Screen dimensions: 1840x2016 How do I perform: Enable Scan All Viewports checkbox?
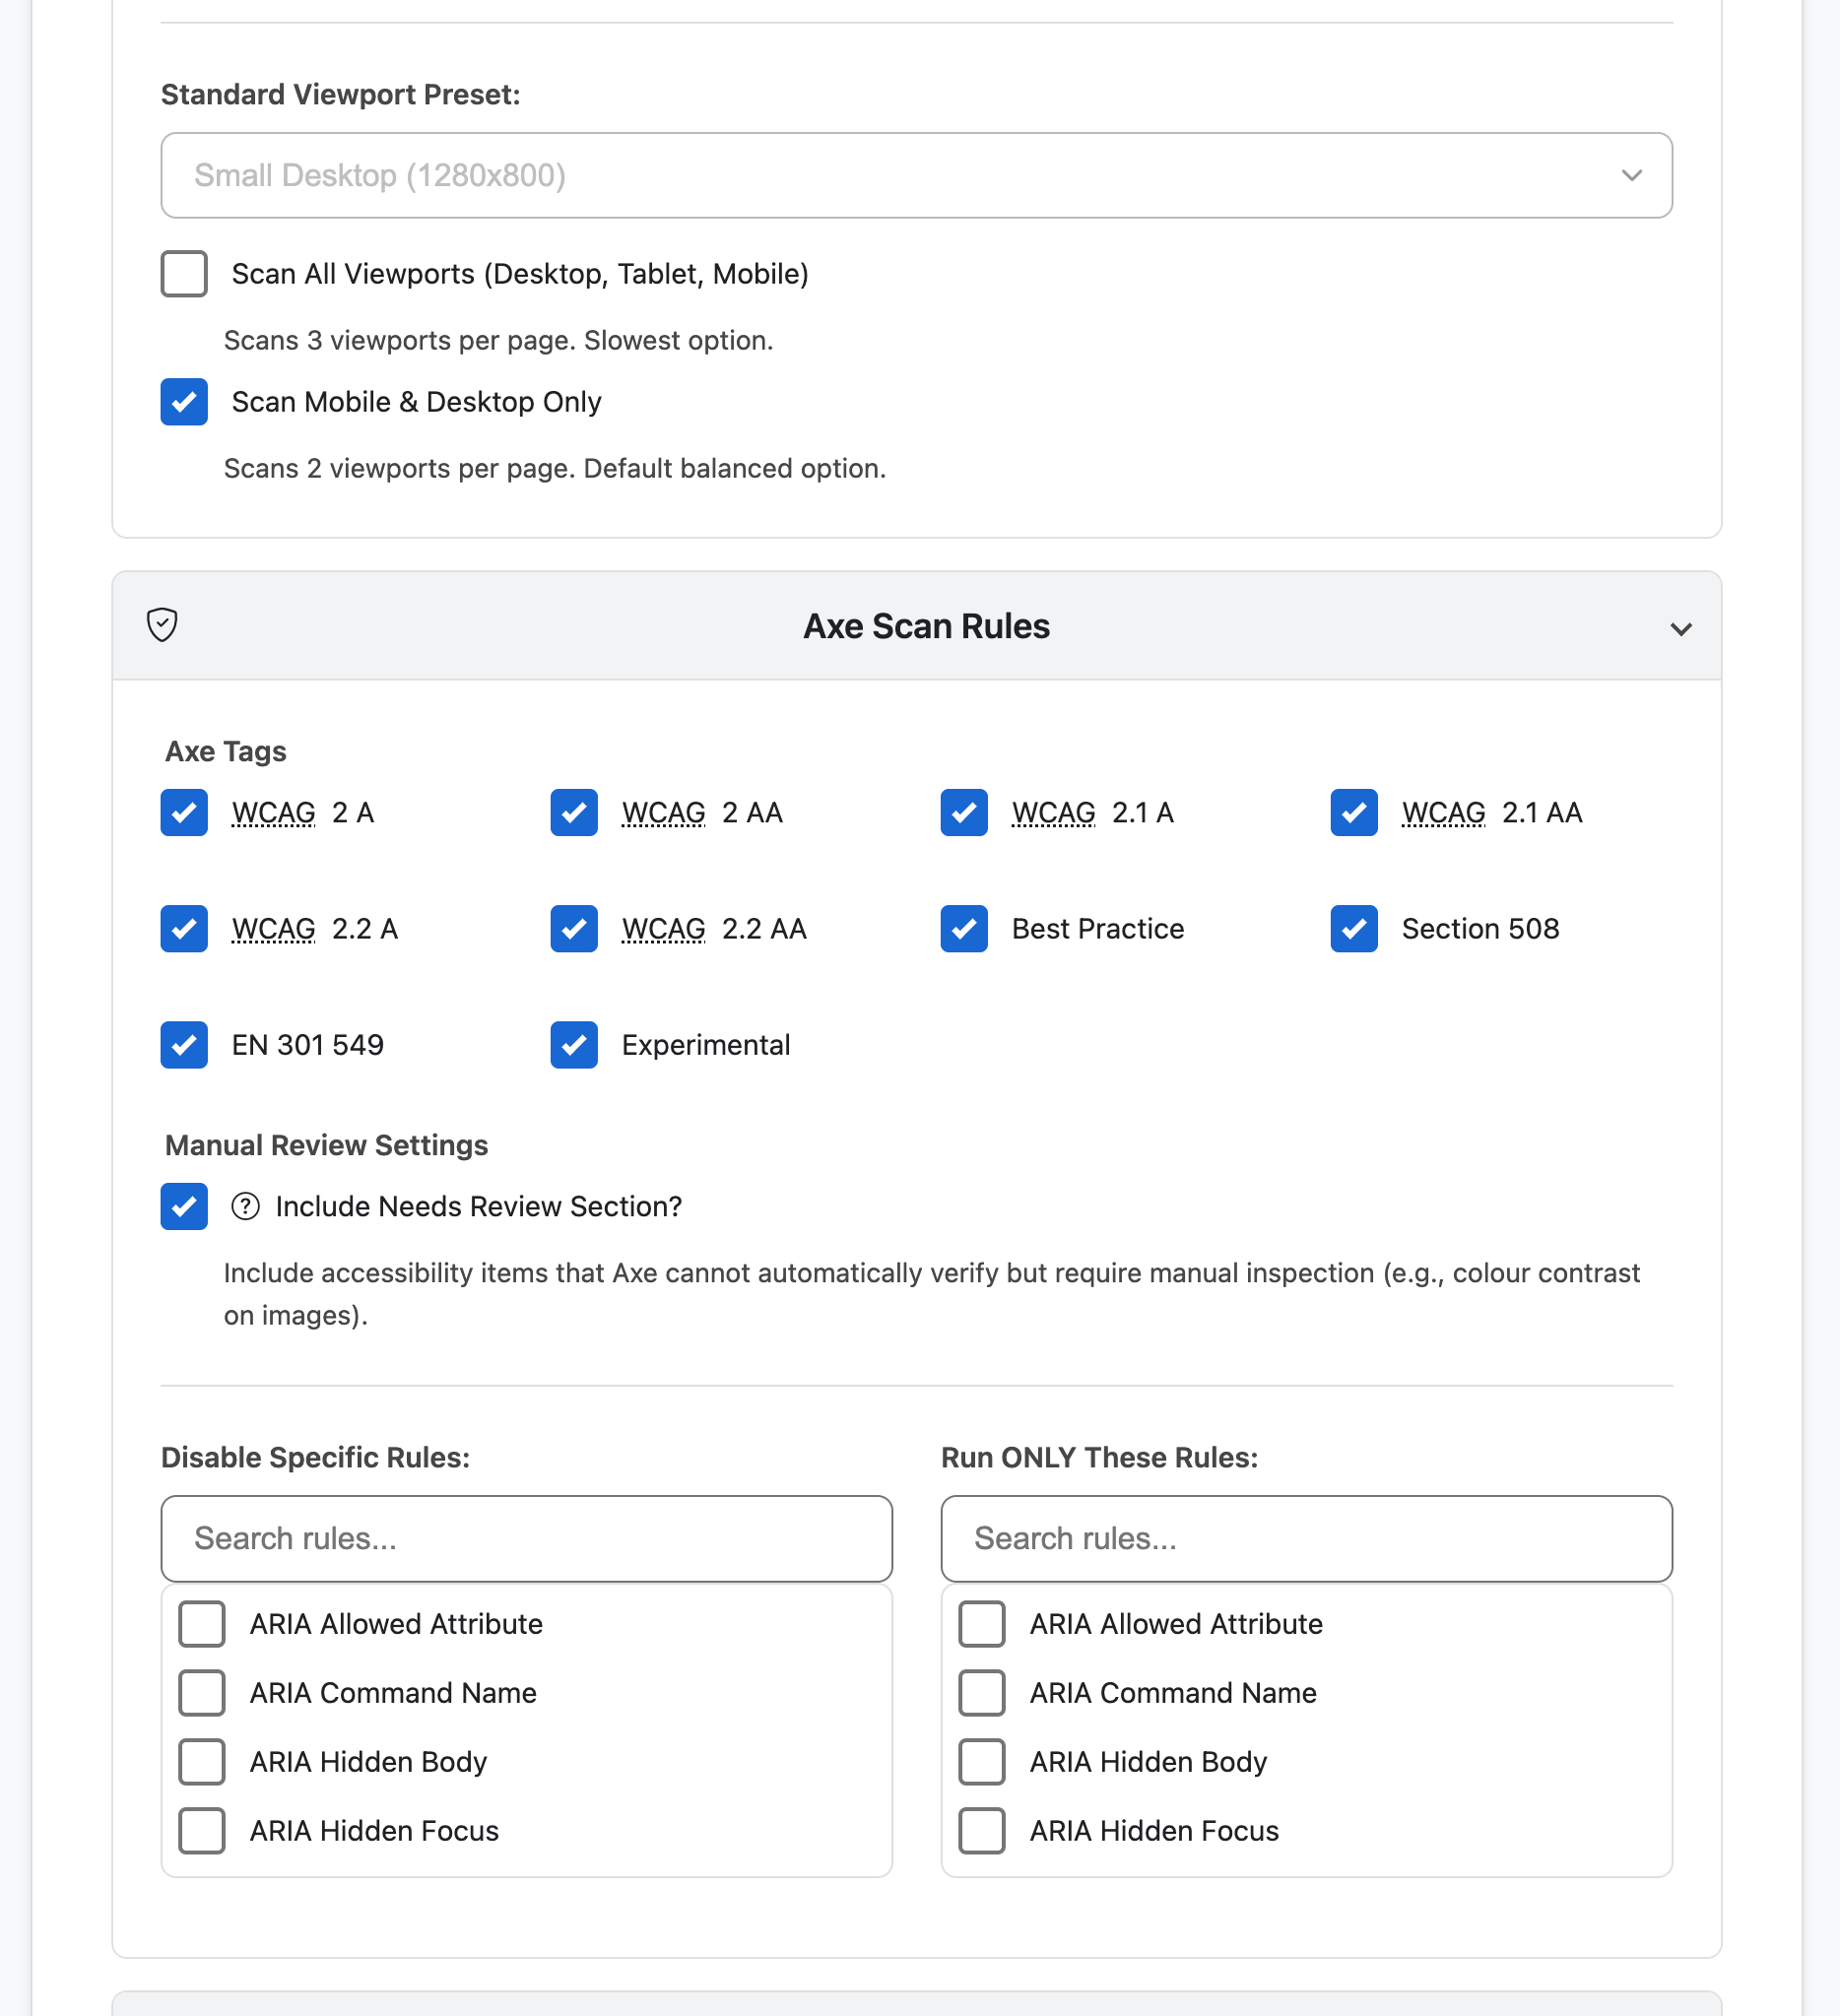point(184,274)
